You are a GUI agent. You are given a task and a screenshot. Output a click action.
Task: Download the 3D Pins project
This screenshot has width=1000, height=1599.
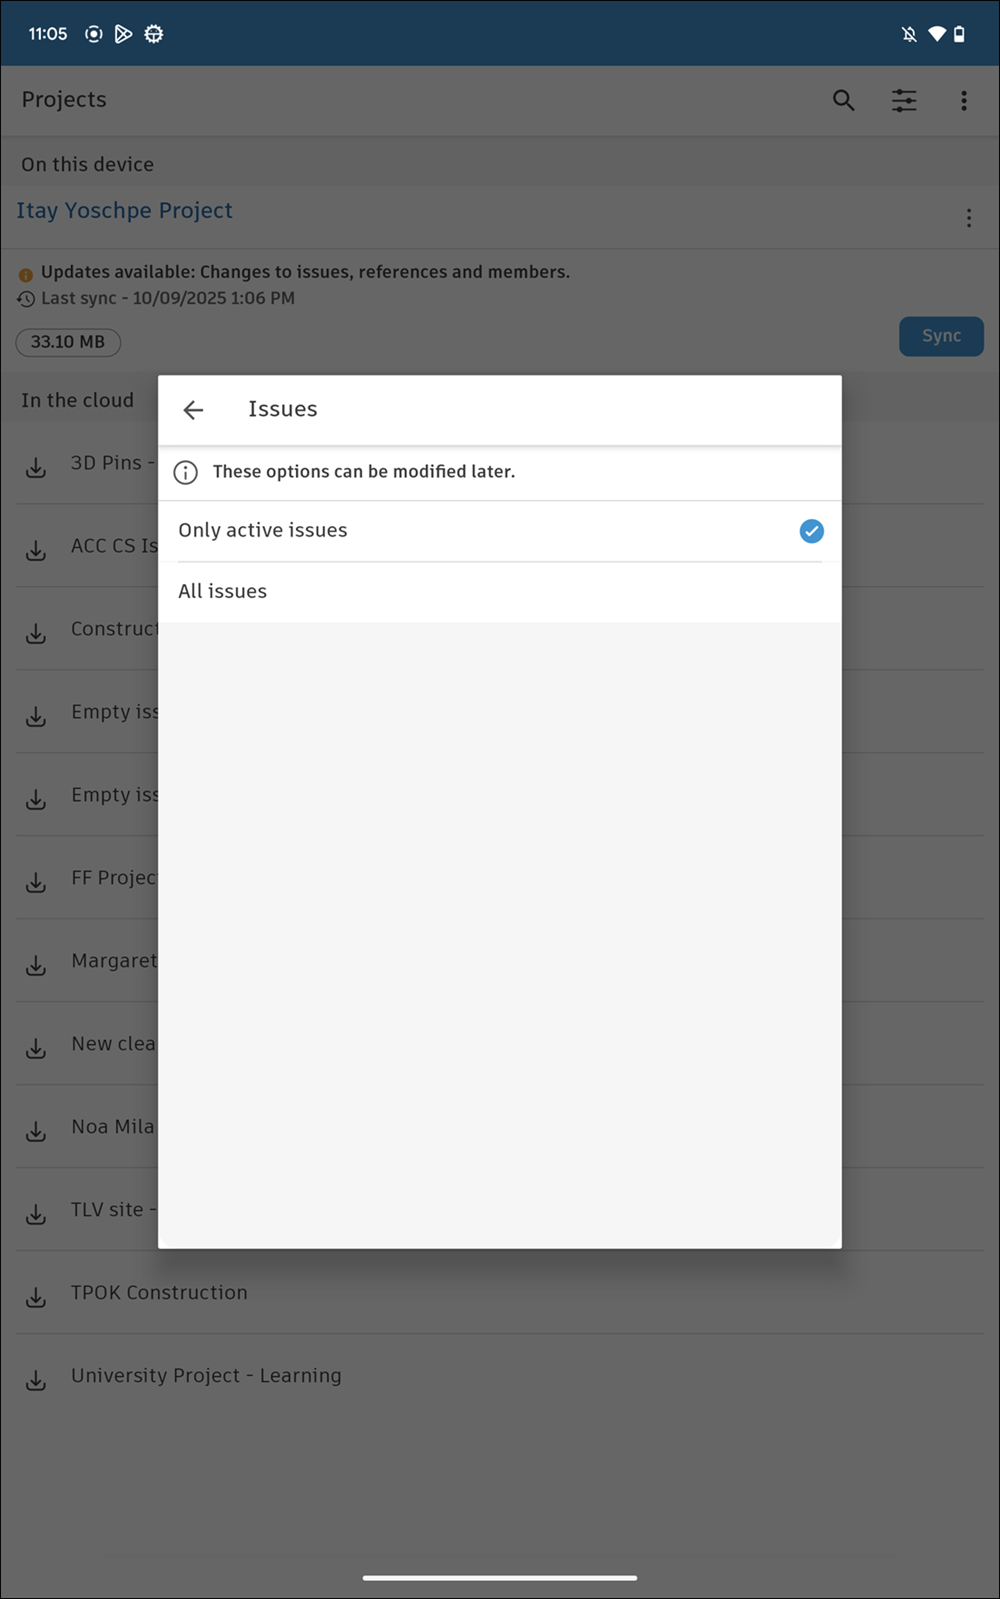pos(36,467)
